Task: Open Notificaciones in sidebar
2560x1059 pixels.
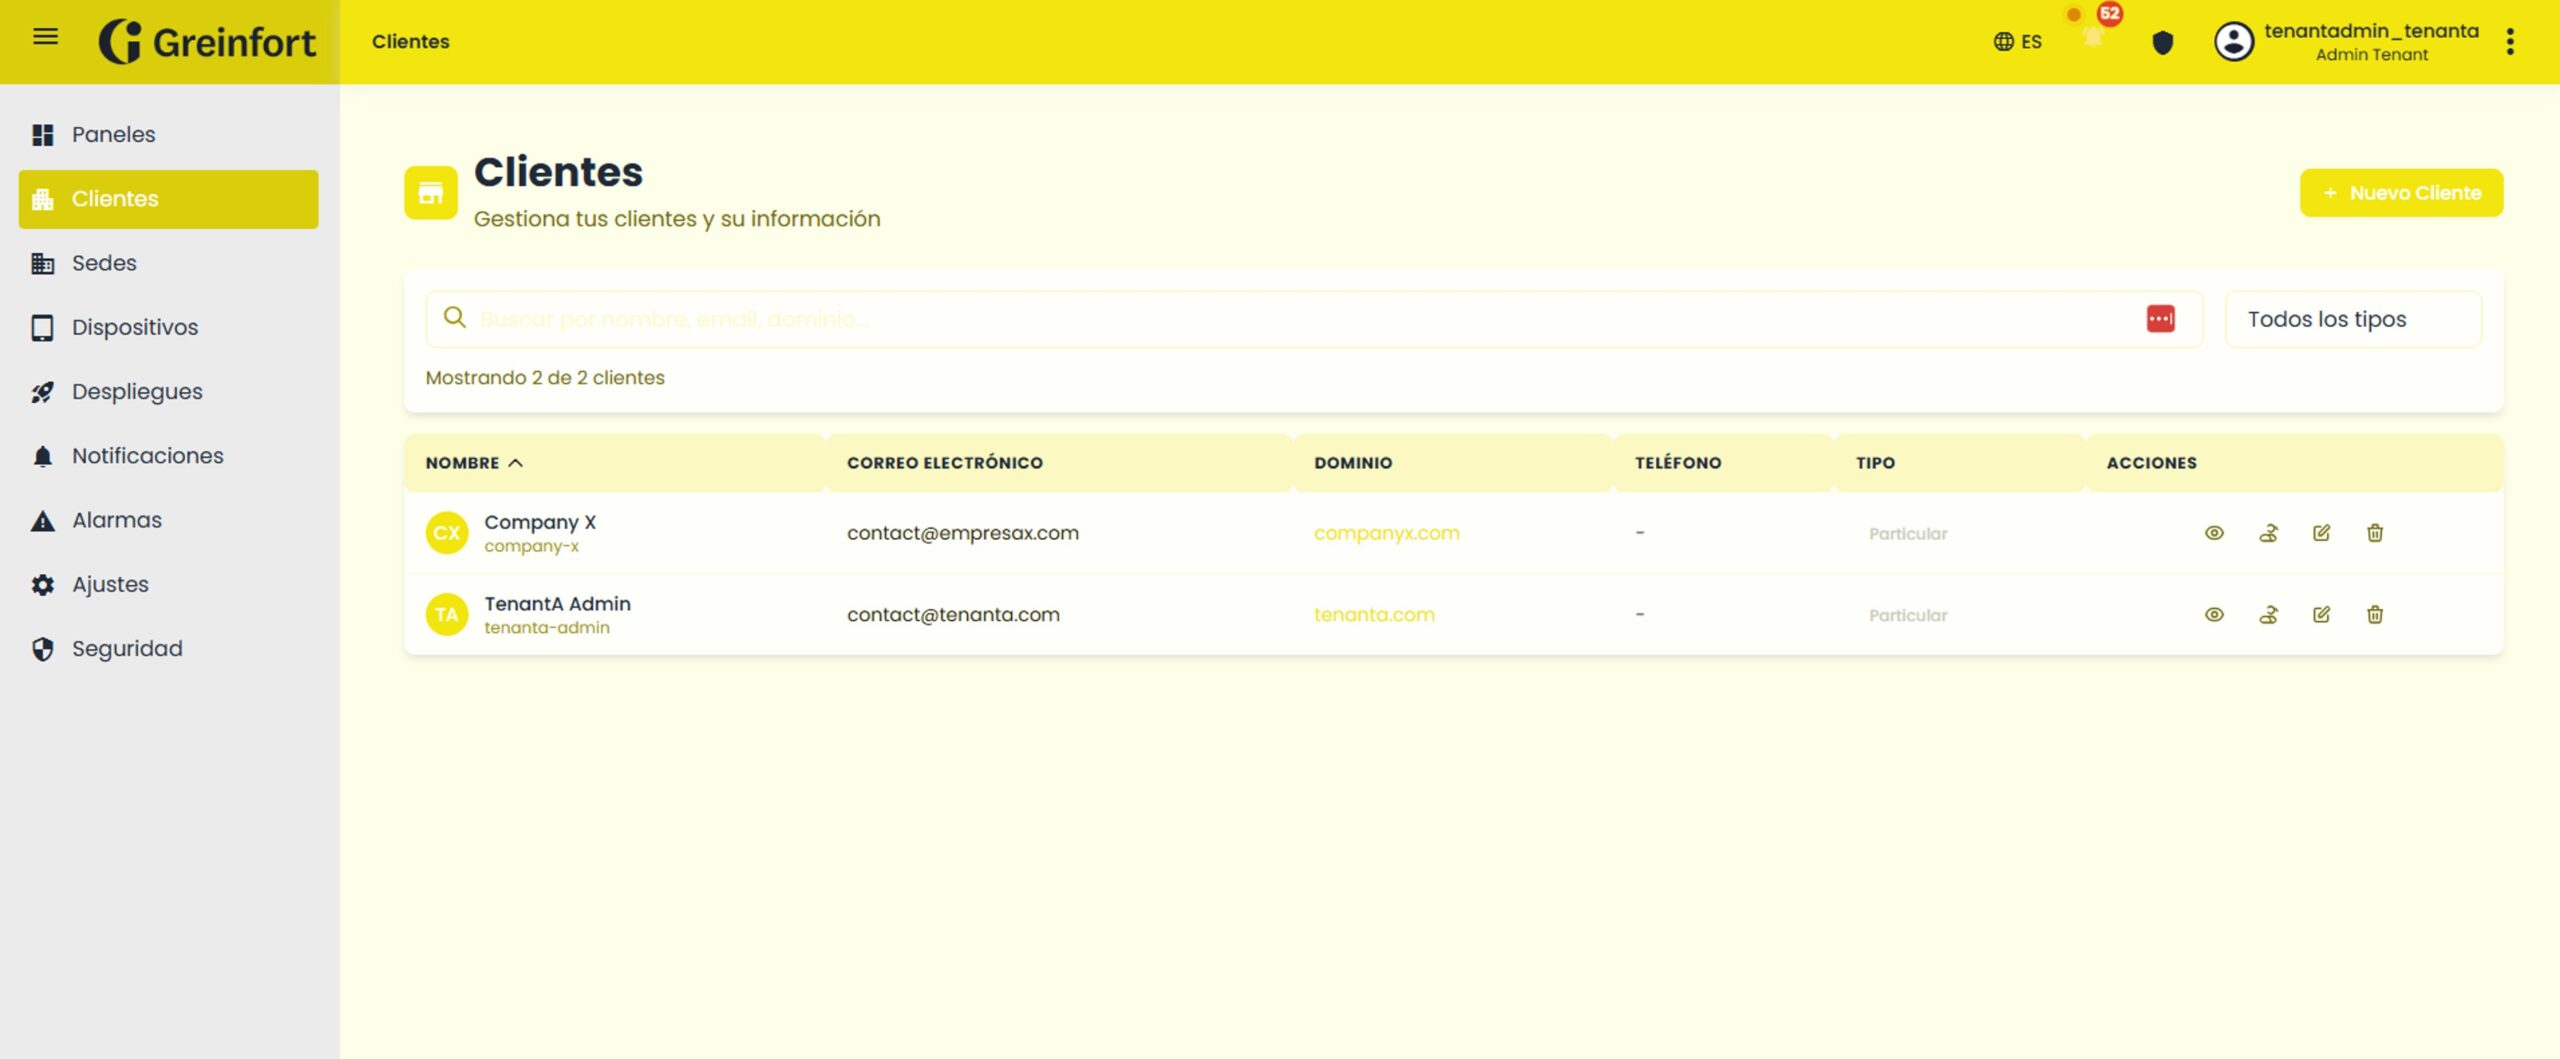Action: (168, 456)
